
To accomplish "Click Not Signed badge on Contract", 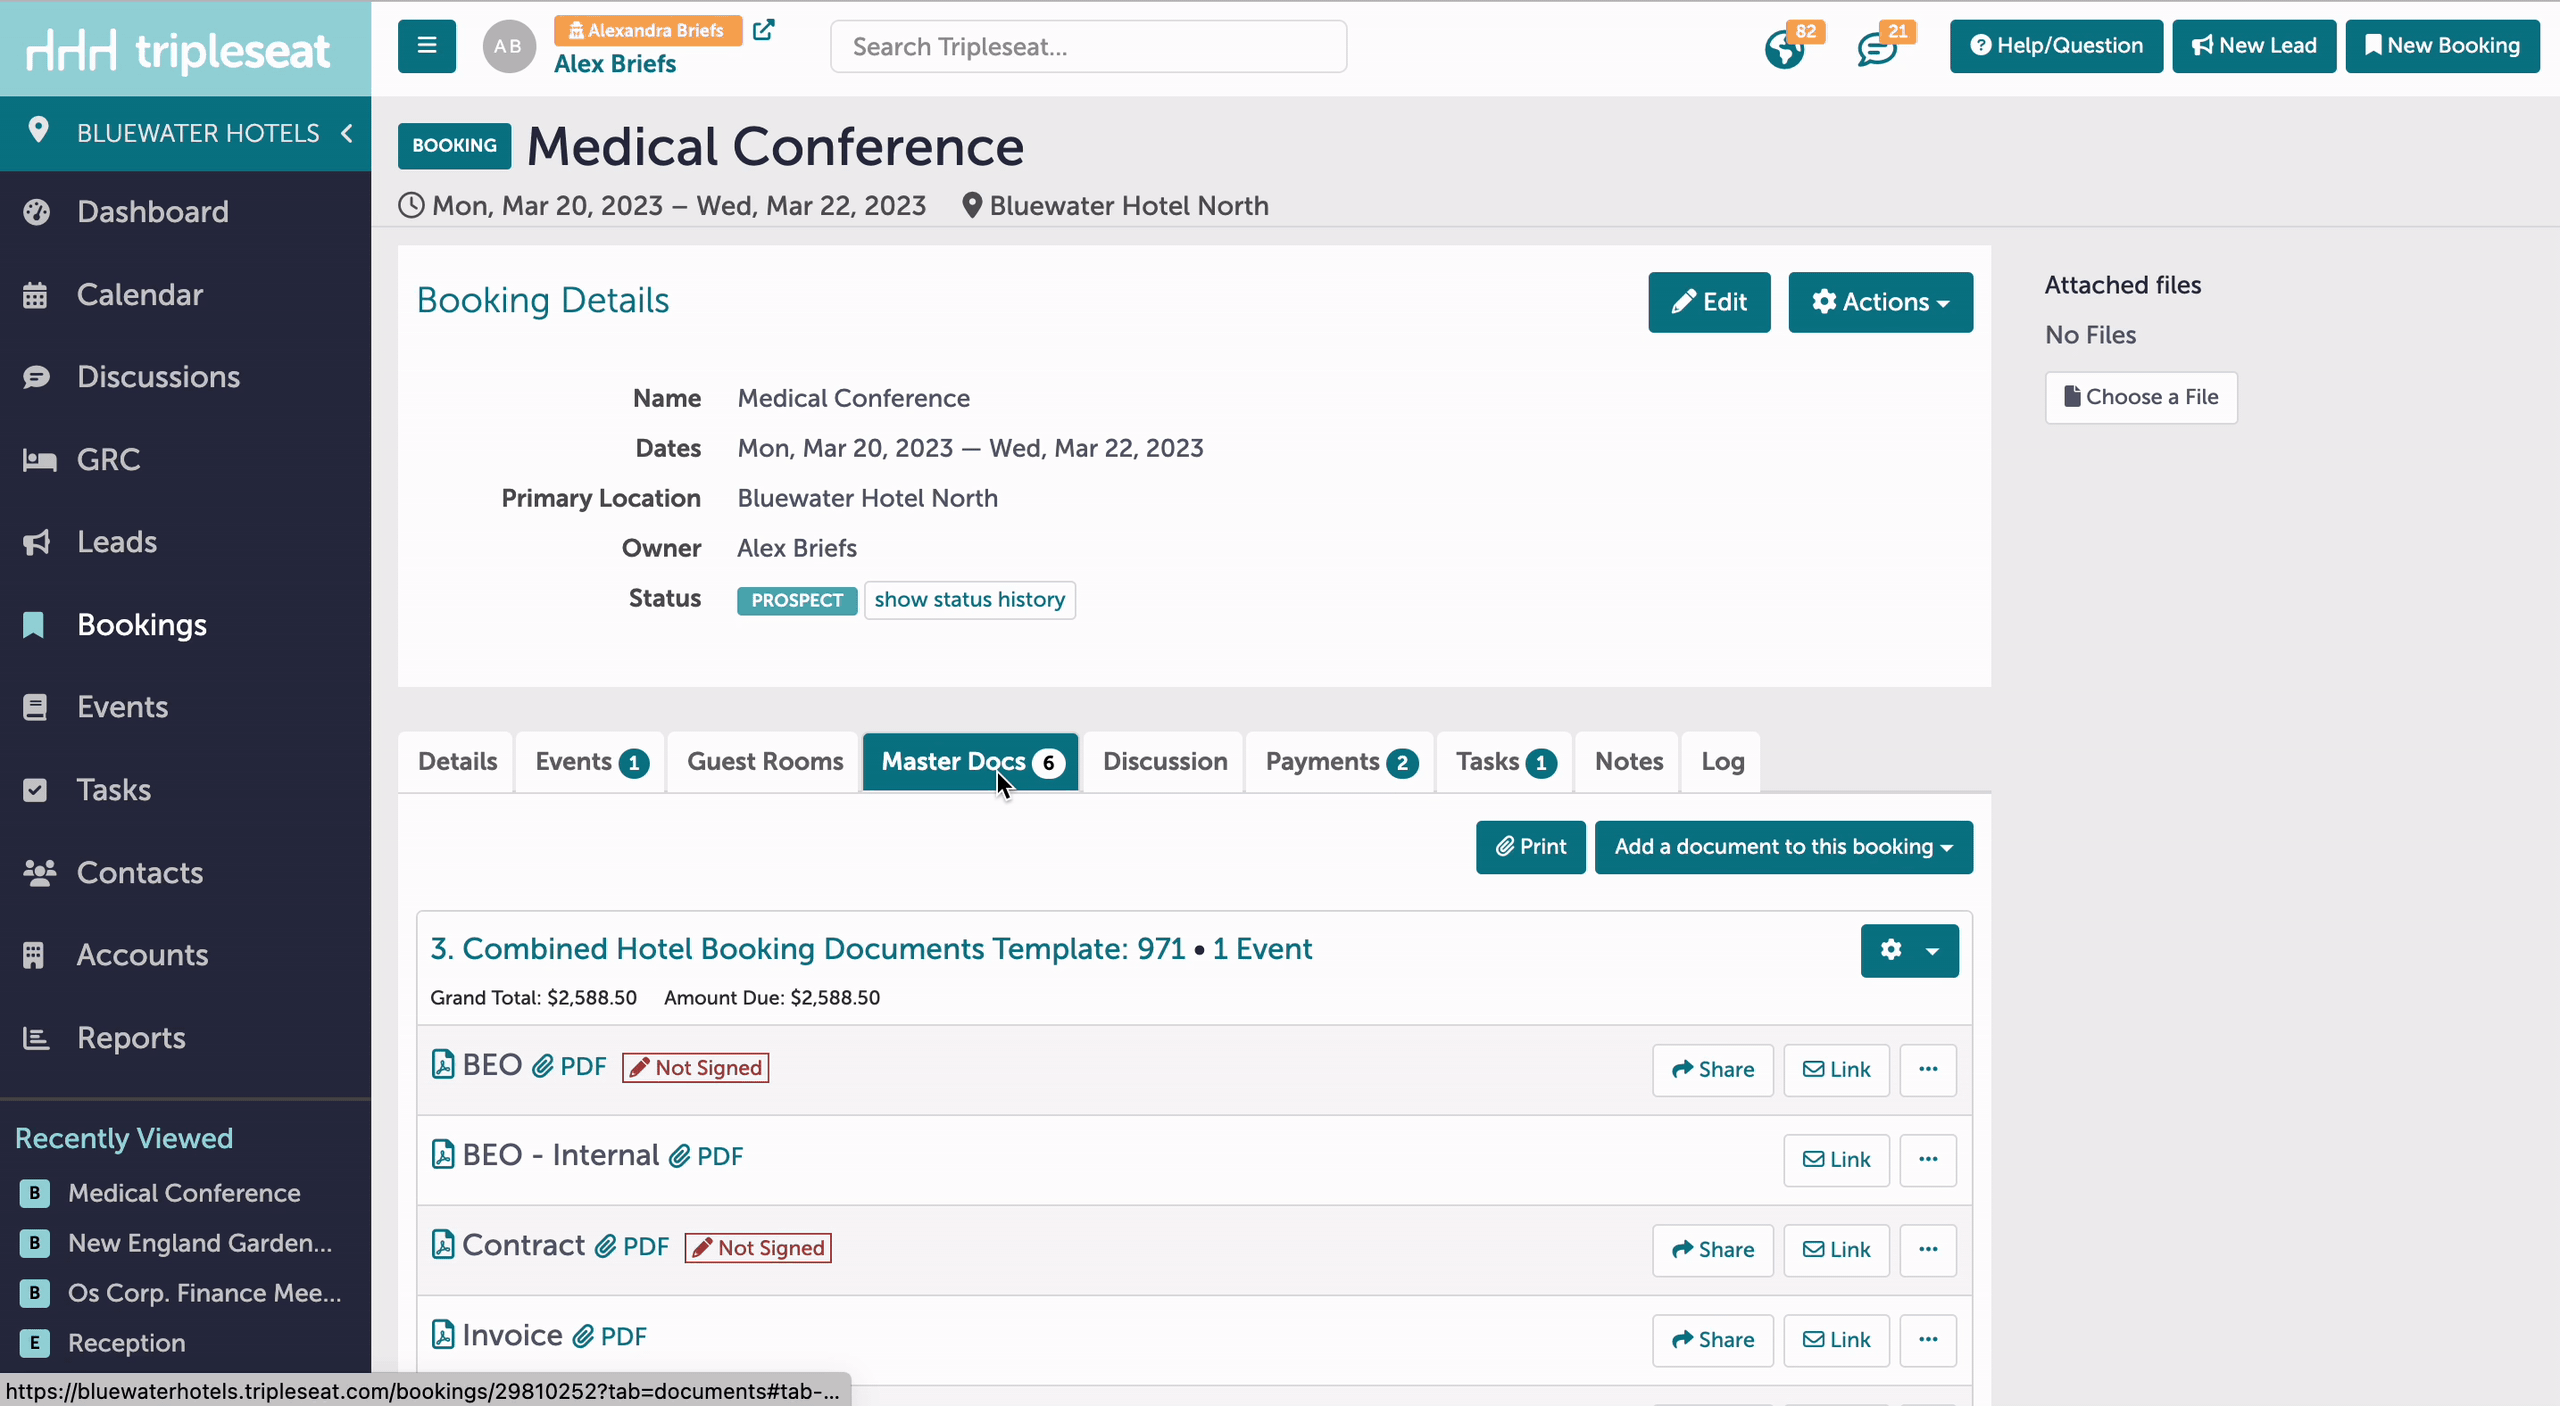I will click(x=758, y=1248).
